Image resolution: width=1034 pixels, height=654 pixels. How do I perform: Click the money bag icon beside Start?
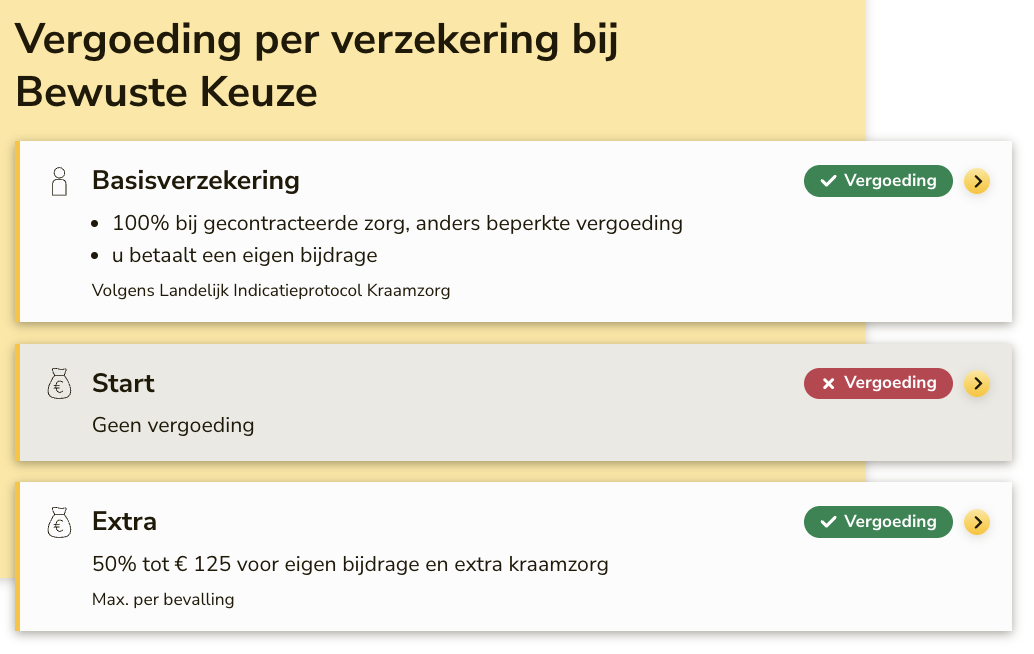(60, 384)
